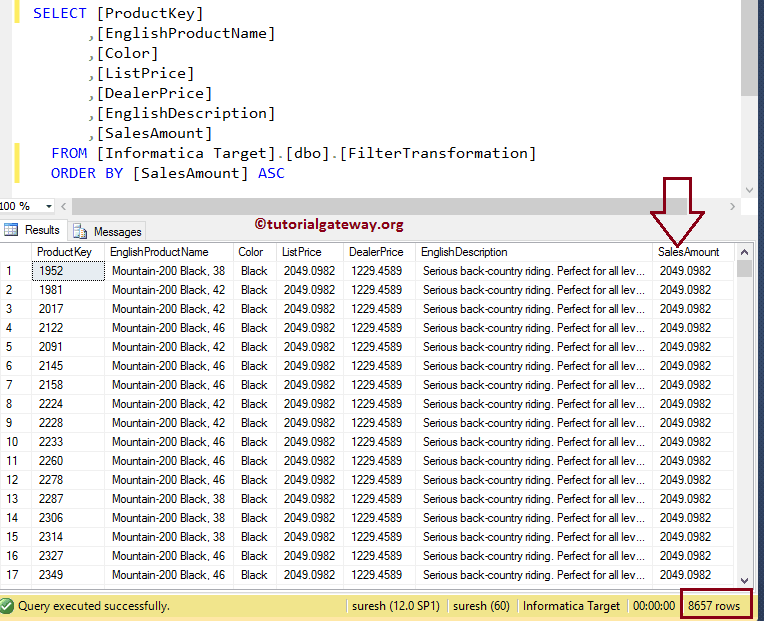Screen dimensions: 764x621
Task: Click the ORDER BY keyword in query
Action: 87,173
